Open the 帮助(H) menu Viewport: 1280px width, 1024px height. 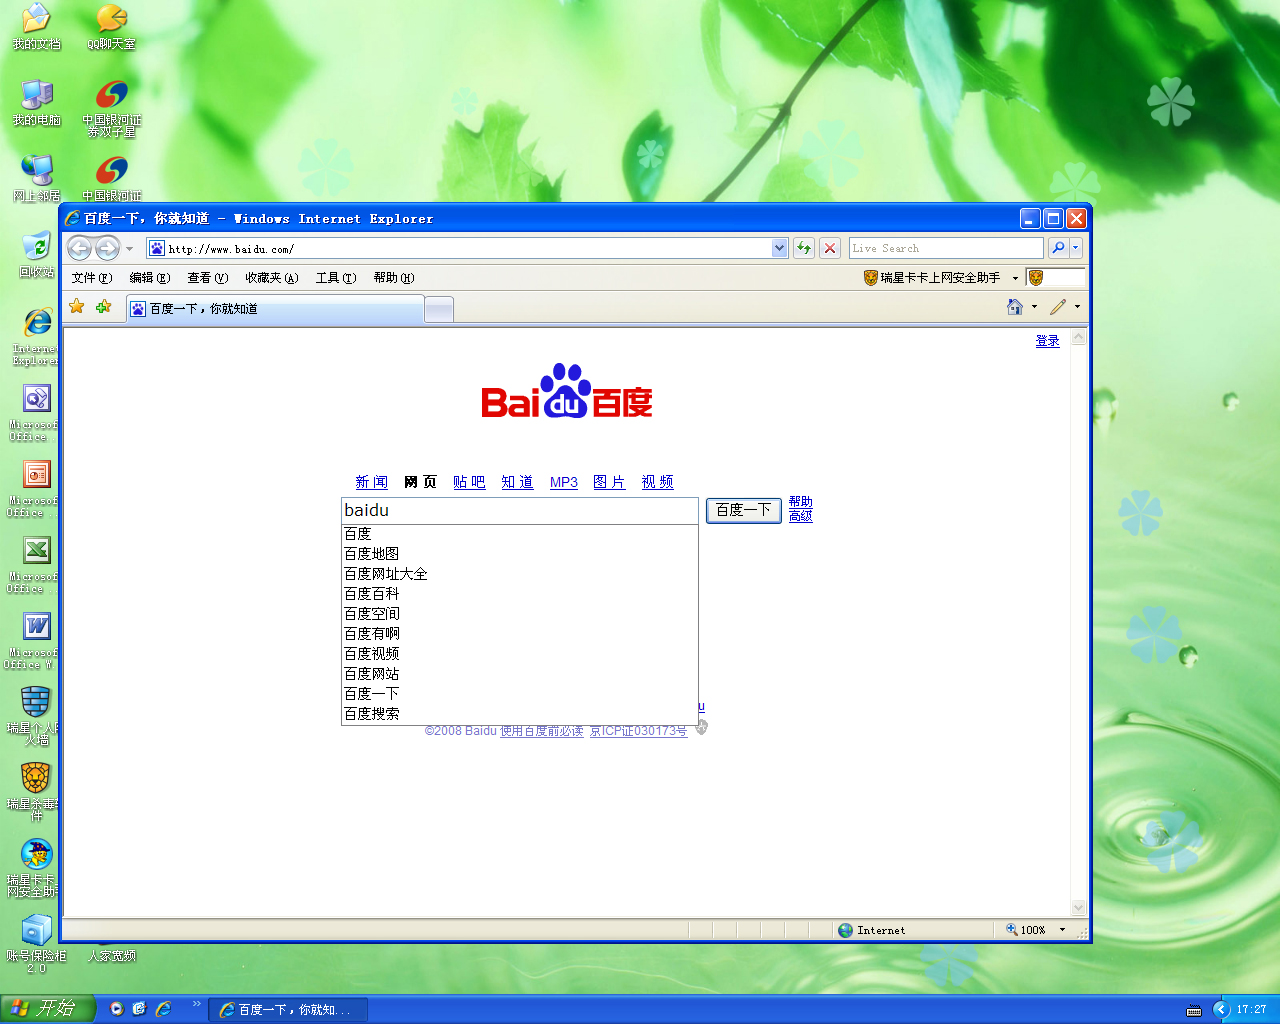(x=394, y=278)
